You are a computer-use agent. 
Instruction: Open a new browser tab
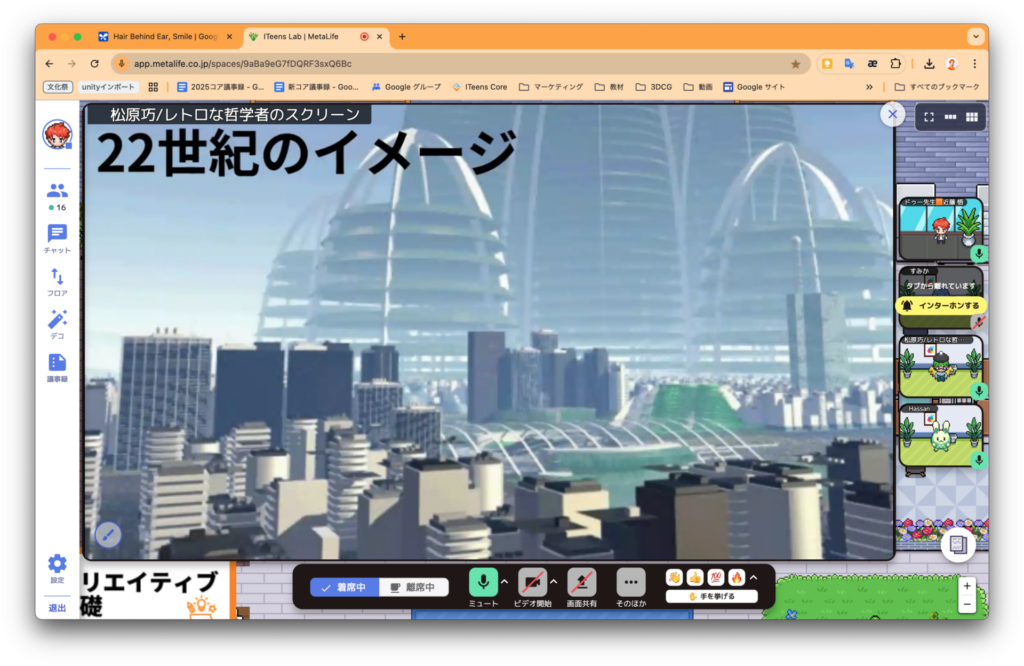(x=402, y=37)
